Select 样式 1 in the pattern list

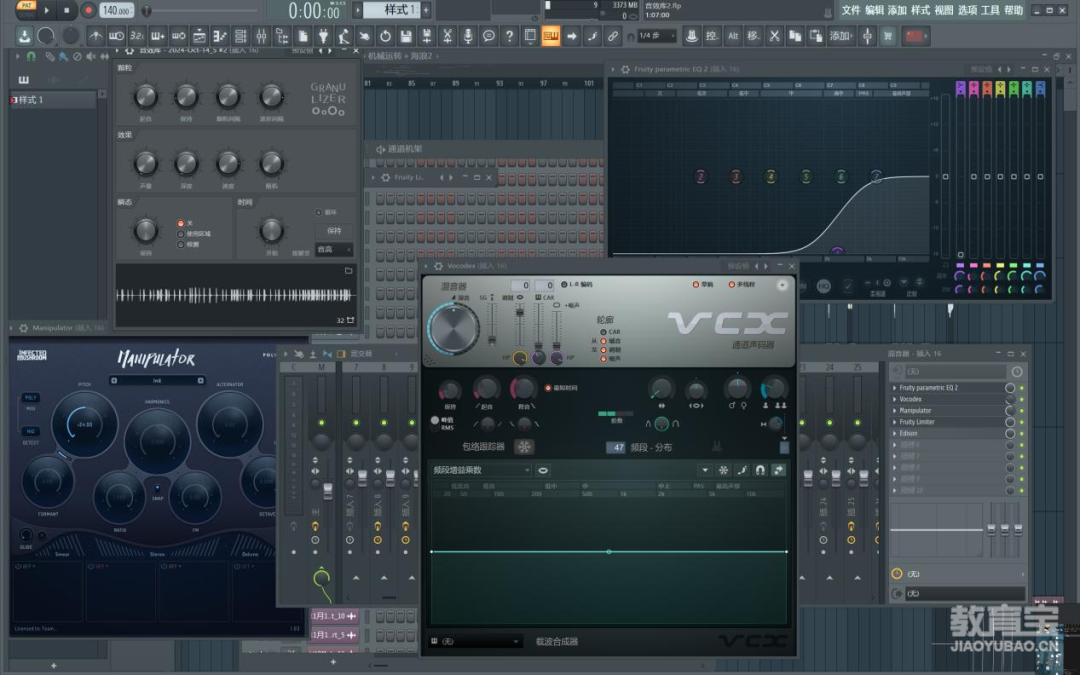click(54, 100)
